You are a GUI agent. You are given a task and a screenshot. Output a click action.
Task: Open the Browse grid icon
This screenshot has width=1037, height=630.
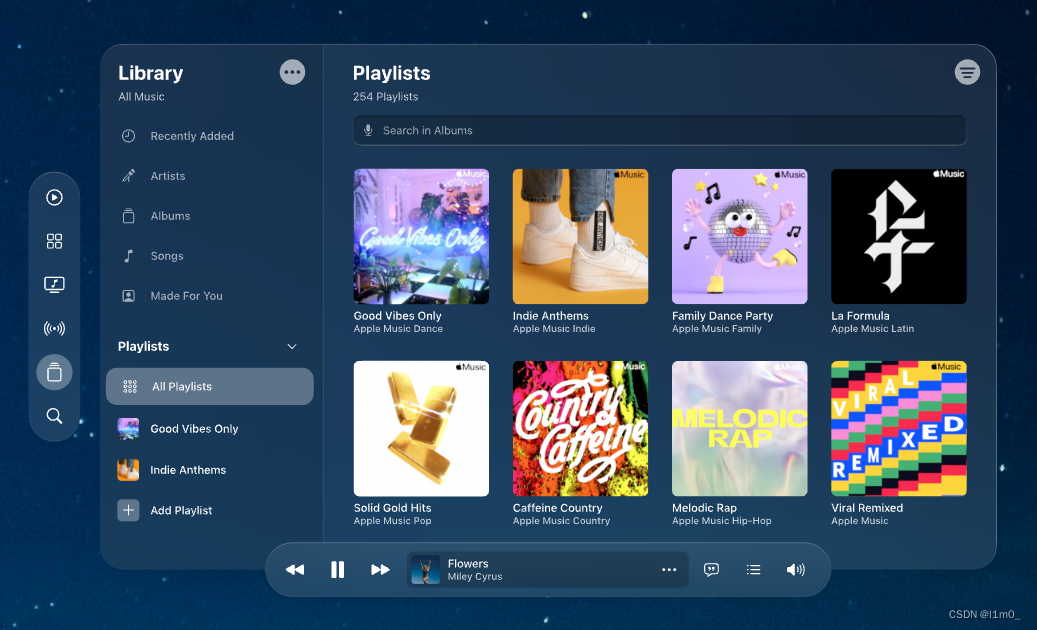click(54, 241)
